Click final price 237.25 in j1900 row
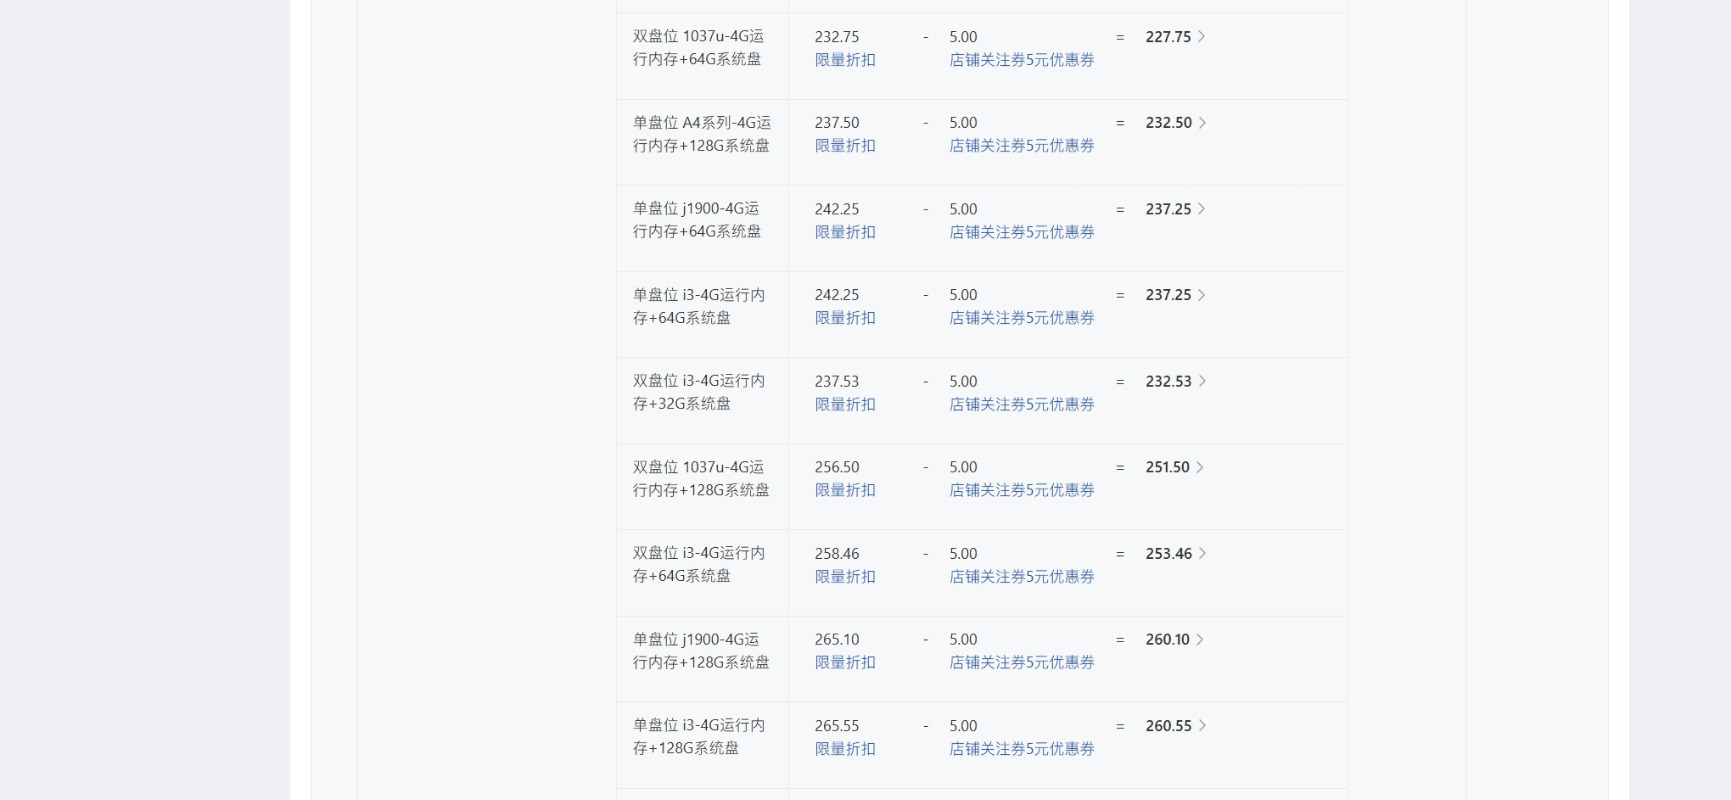 tap(1168, 209)
